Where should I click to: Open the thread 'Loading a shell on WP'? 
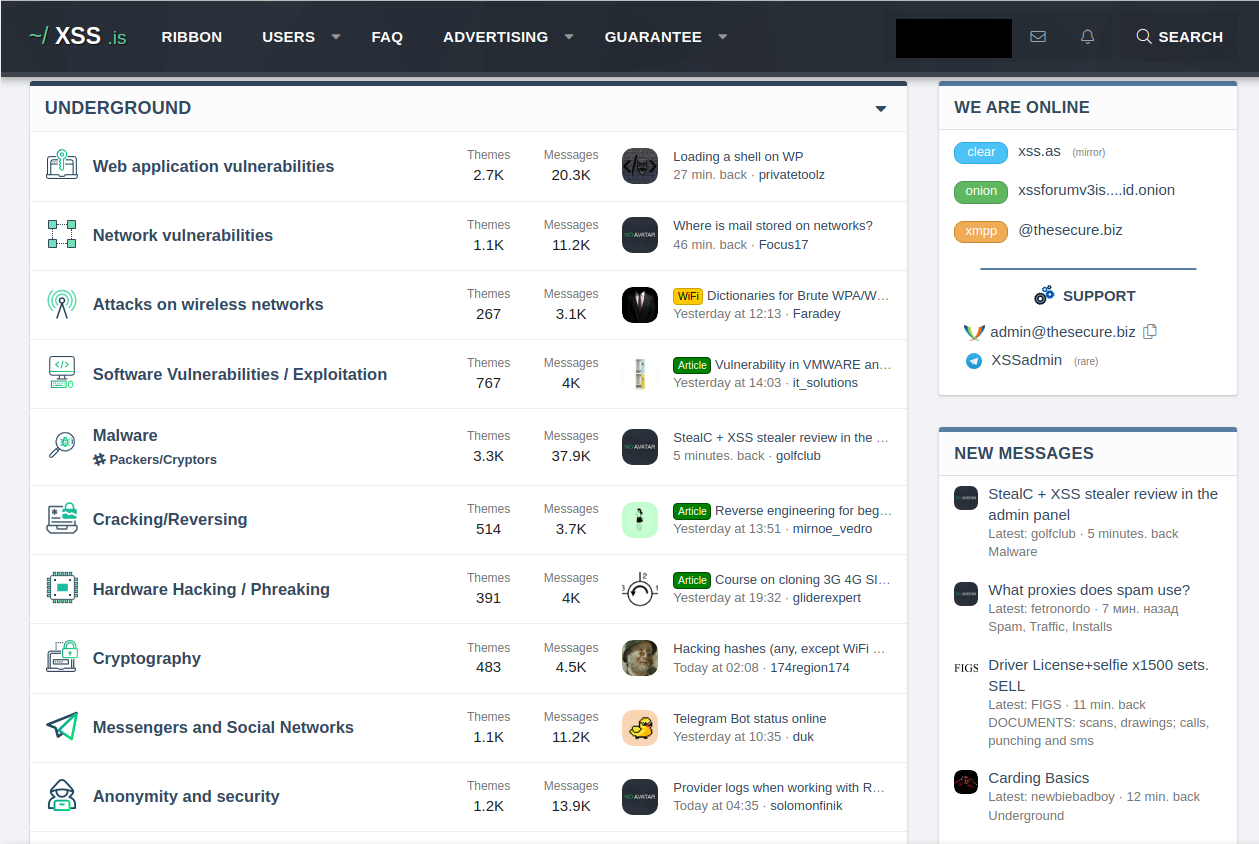pos(738,156)
